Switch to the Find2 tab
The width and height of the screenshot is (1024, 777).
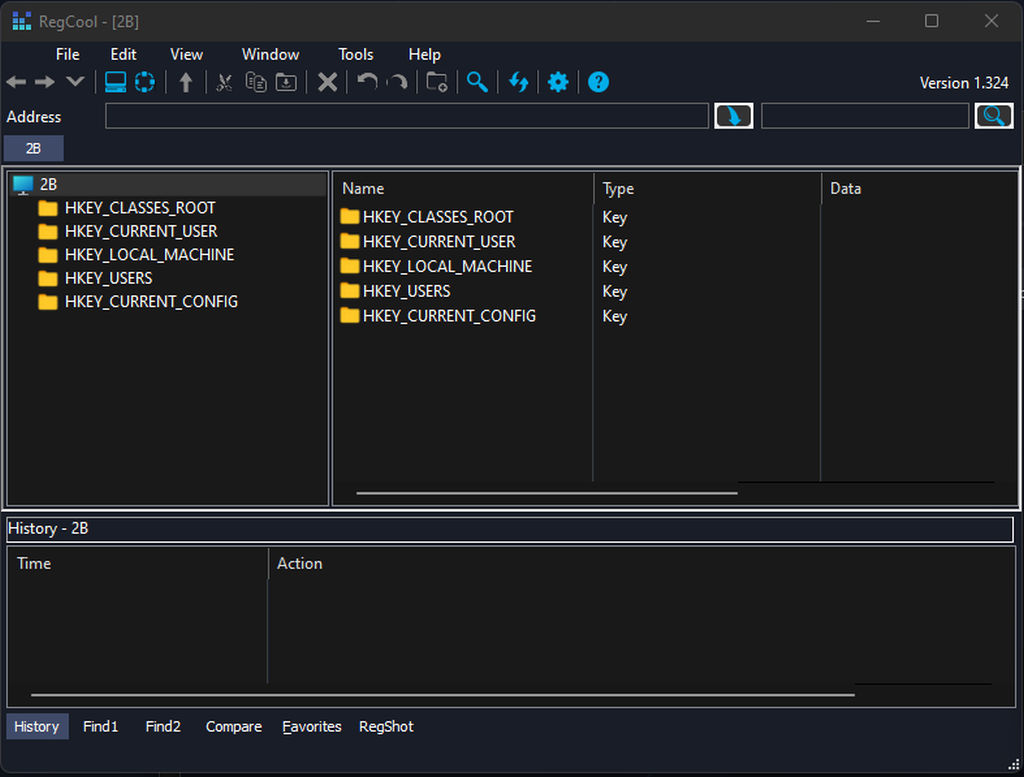tap(163, 727)
